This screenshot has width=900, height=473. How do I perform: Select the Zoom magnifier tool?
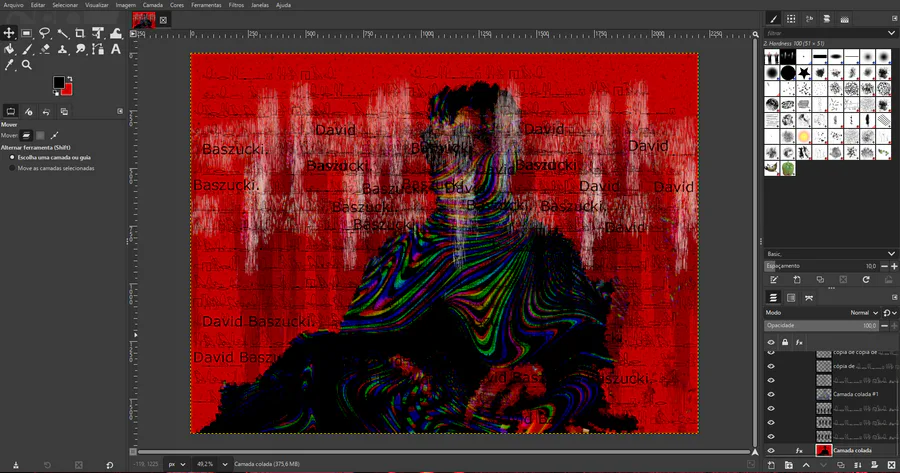click(26, 65)
